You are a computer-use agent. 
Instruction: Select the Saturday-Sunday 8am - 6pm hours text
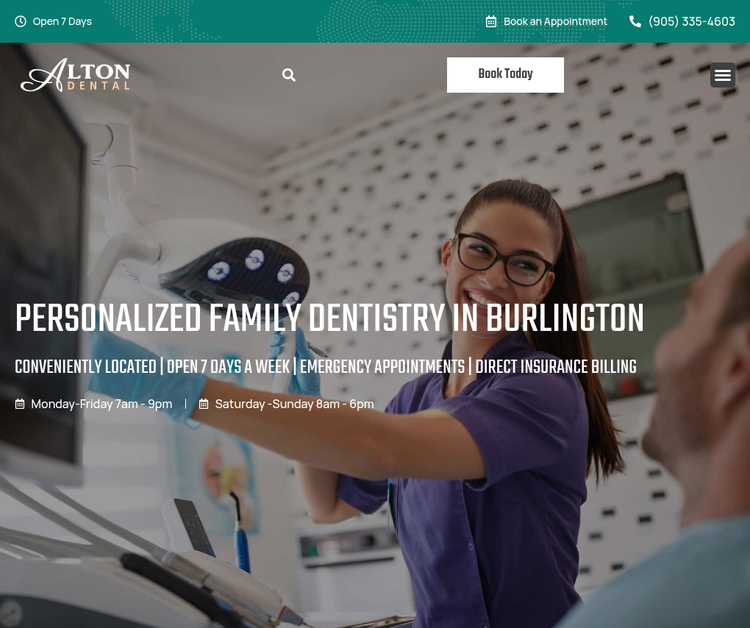(x=294, y=404)
